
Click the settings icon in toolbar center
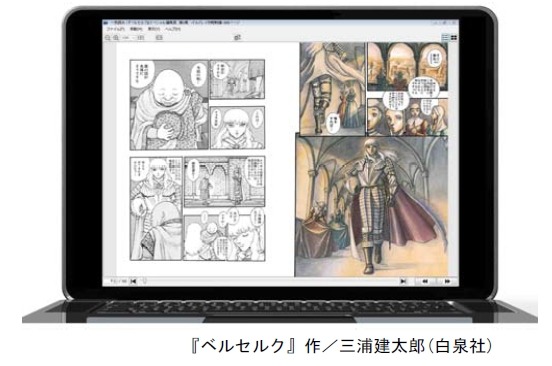coord(238,37)
